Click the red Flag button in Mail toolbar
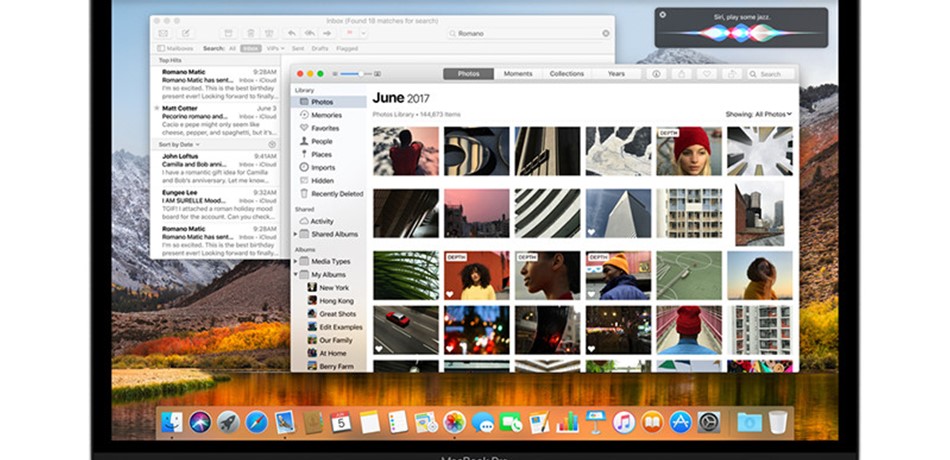Screen dimensions: 950x460 pyautogui.click(x=350, y=33)
